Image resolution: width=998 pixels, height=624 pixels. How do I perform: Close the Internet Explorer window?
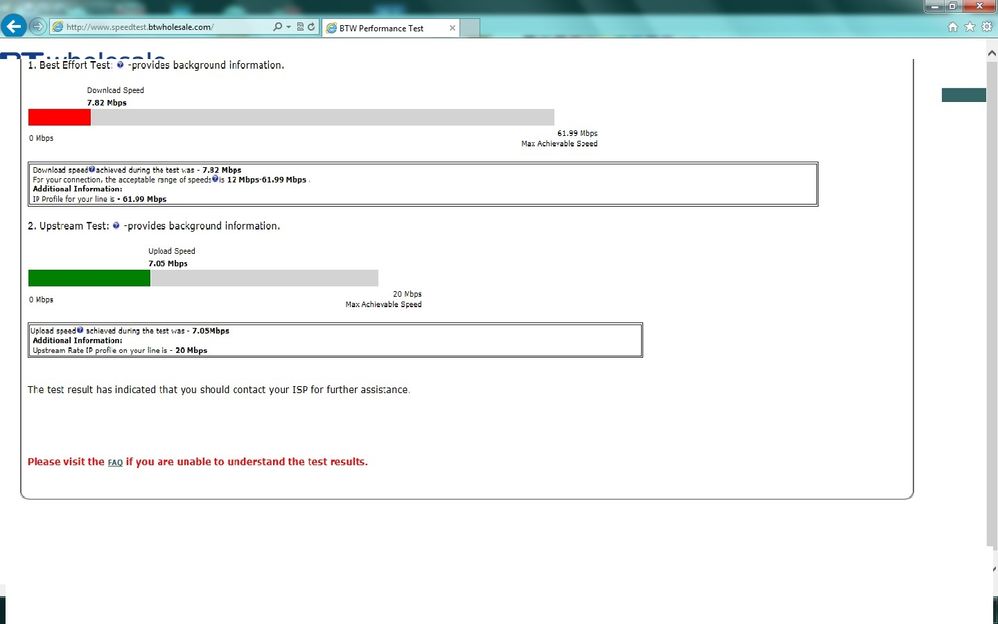[x=981, y=6]
